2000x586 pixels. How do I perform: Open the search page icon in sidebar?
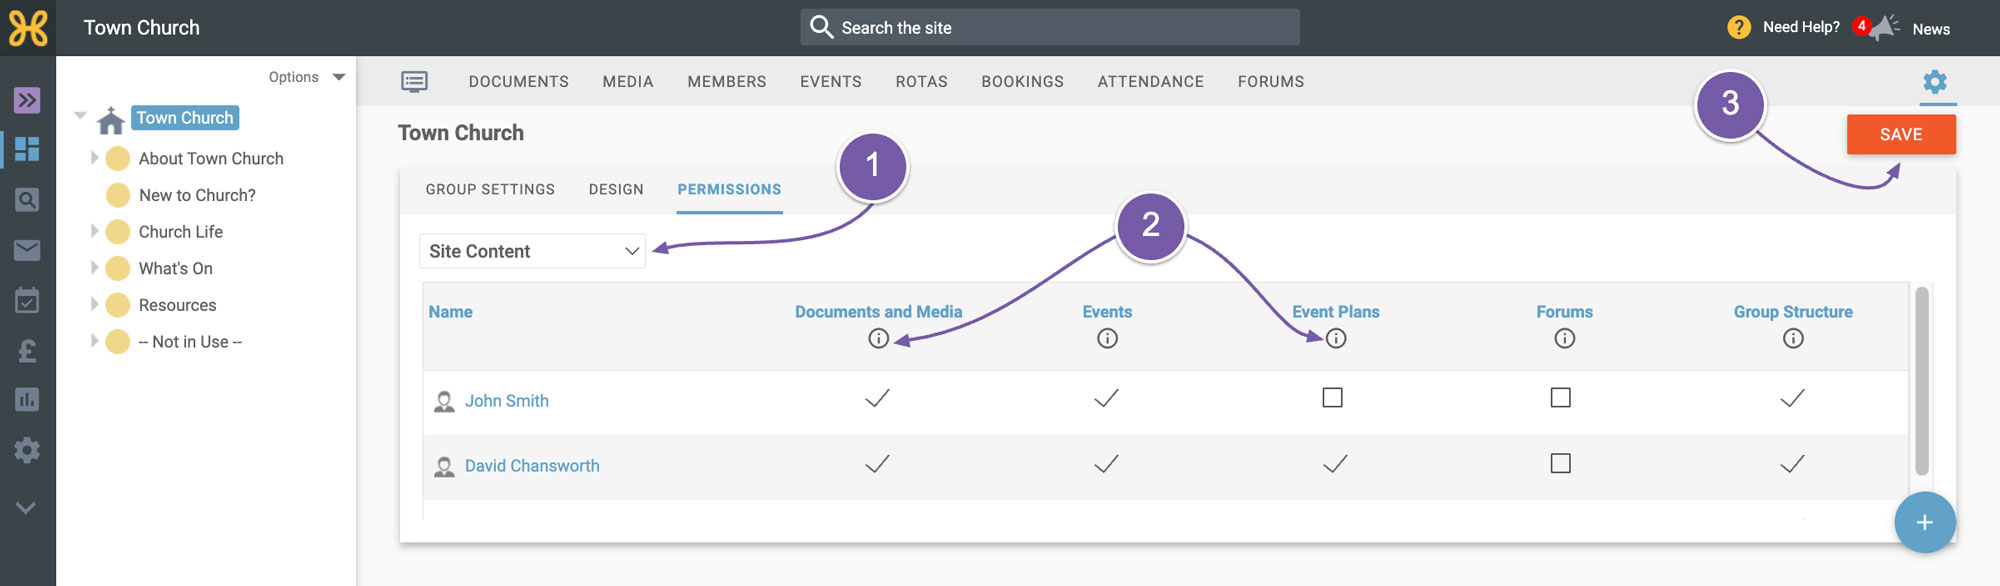(27, 199)
